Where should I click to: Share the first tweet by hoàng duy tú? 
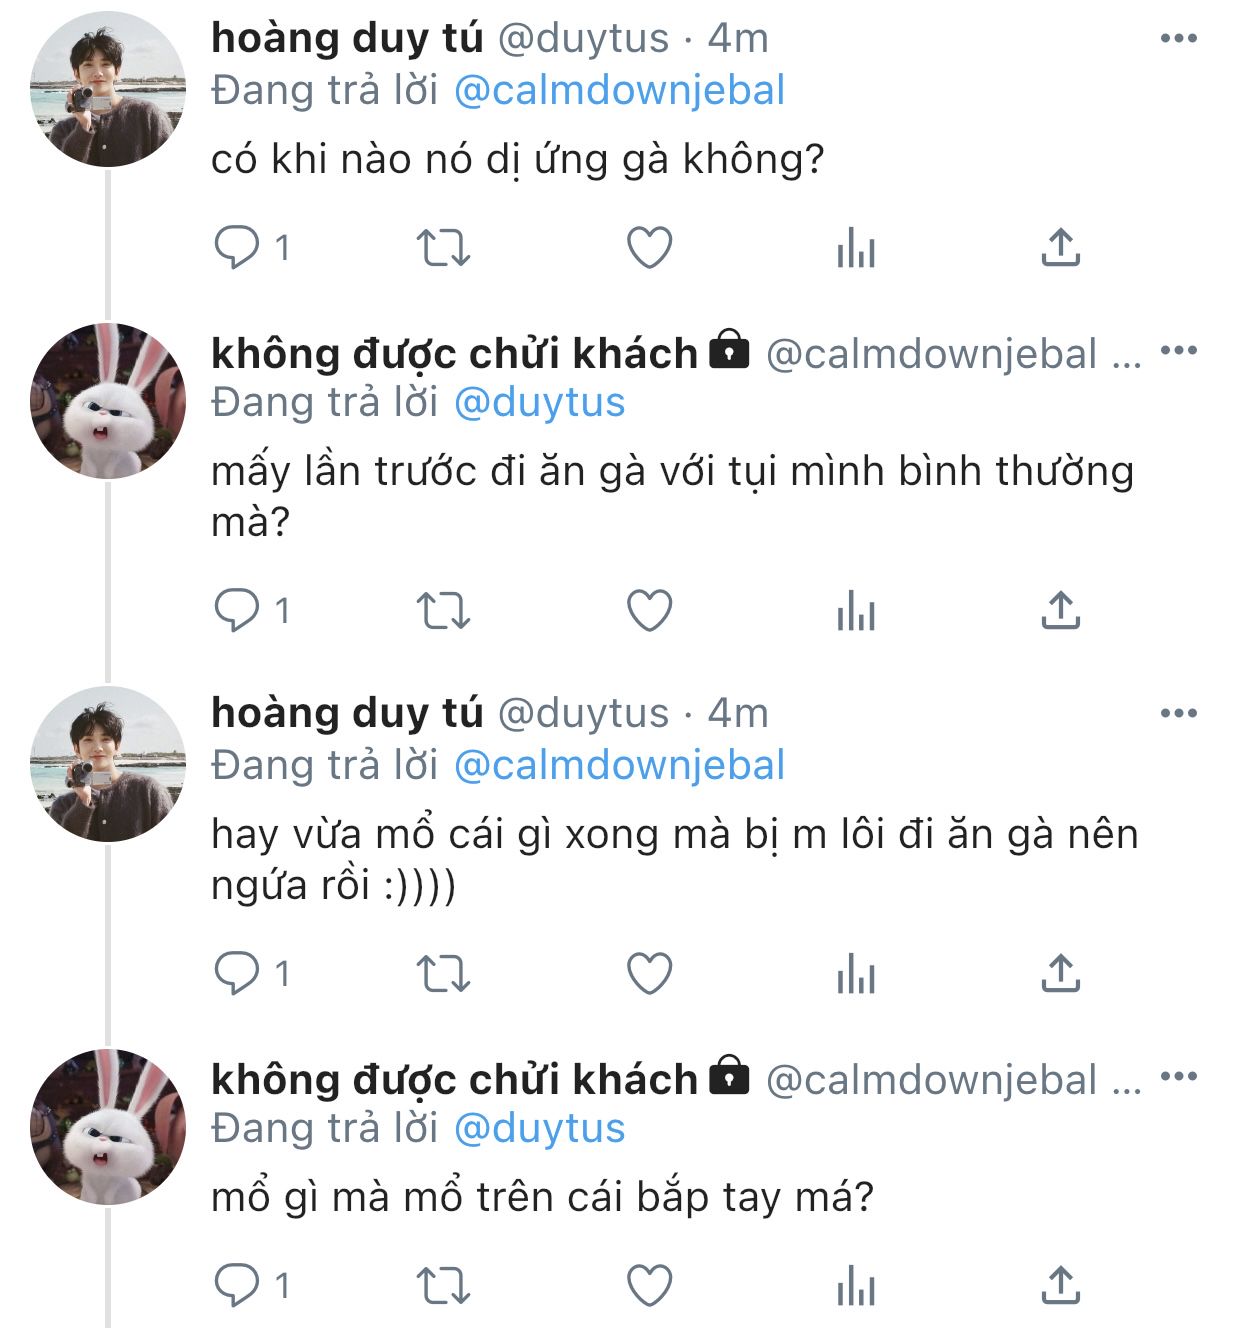[x=1061, y=247]
